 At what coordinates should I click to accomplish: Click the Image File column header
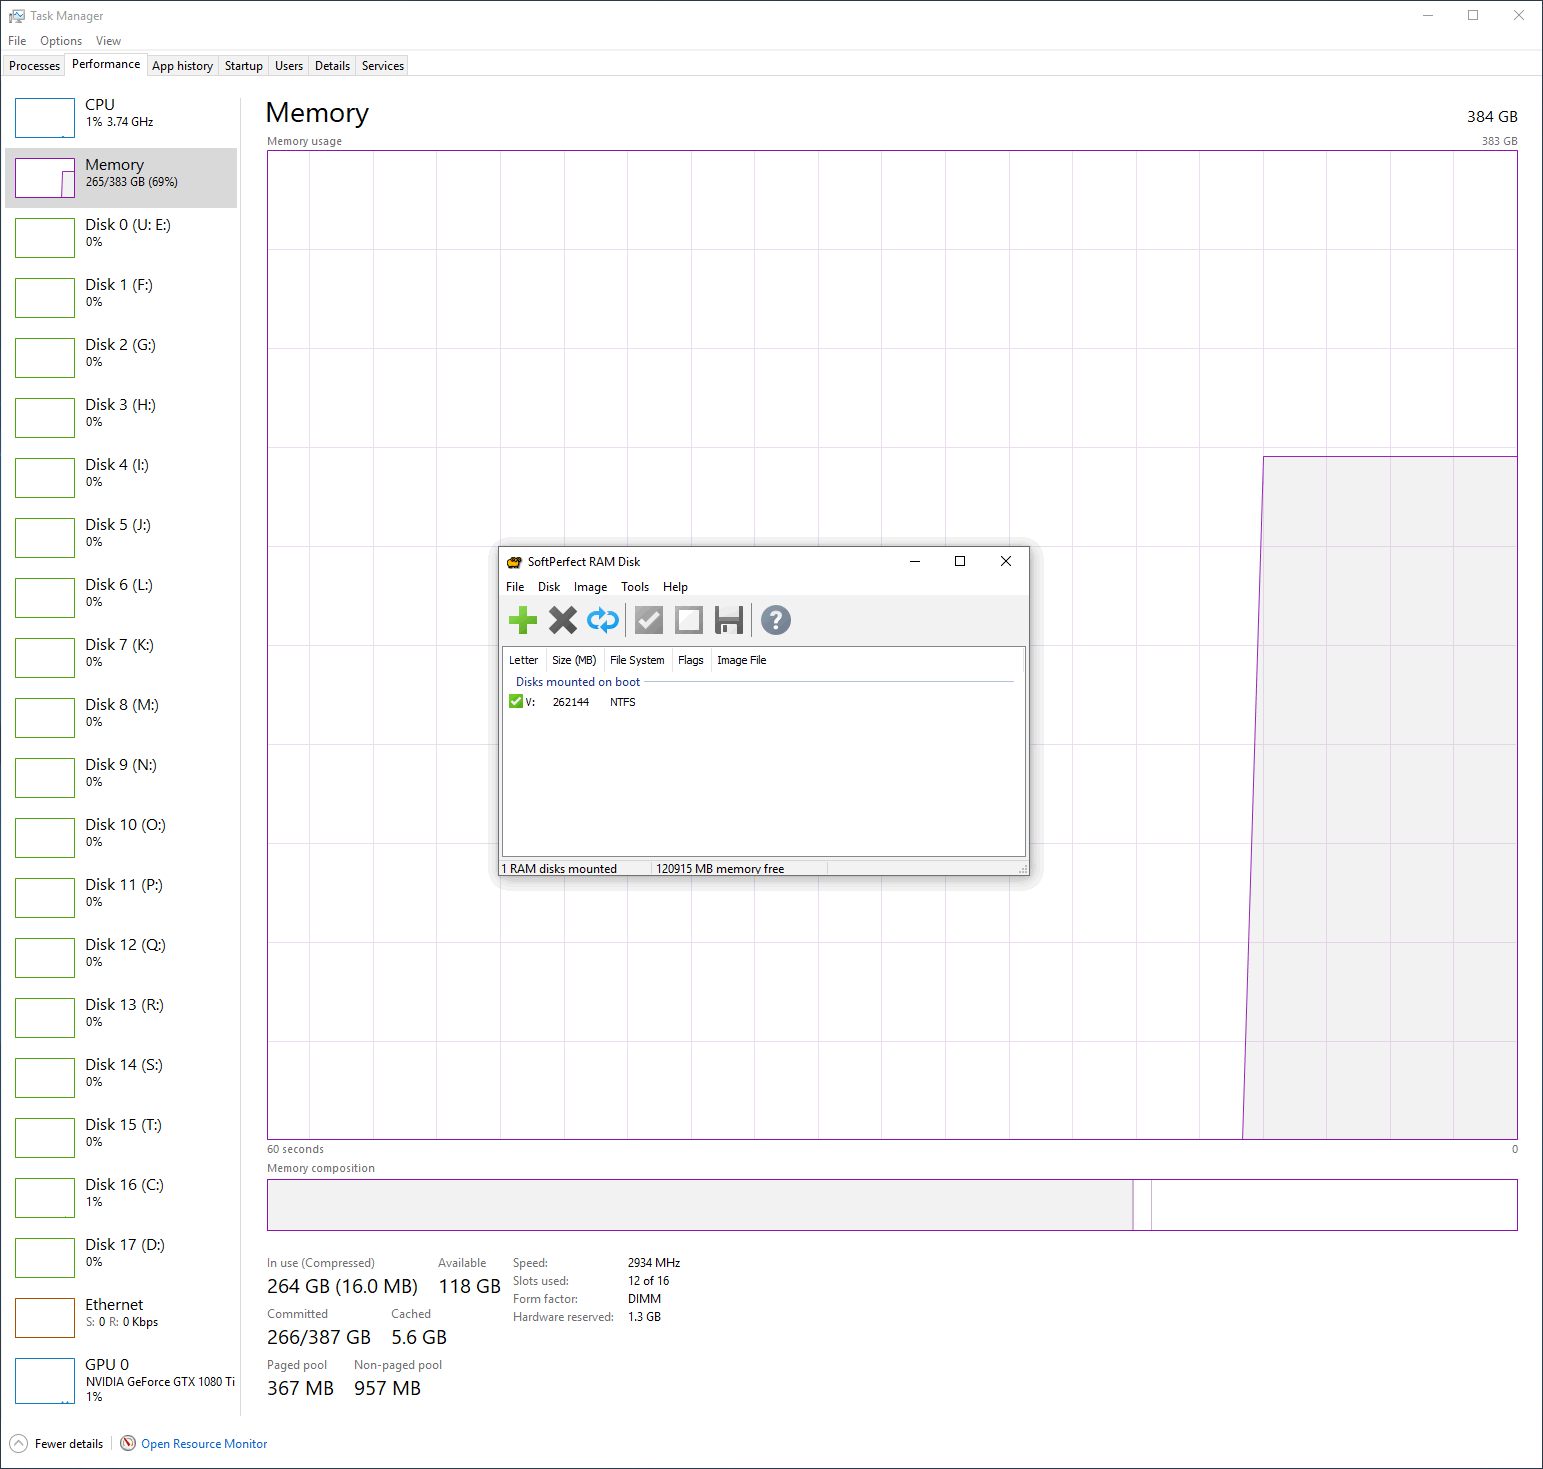coord(742,660)
